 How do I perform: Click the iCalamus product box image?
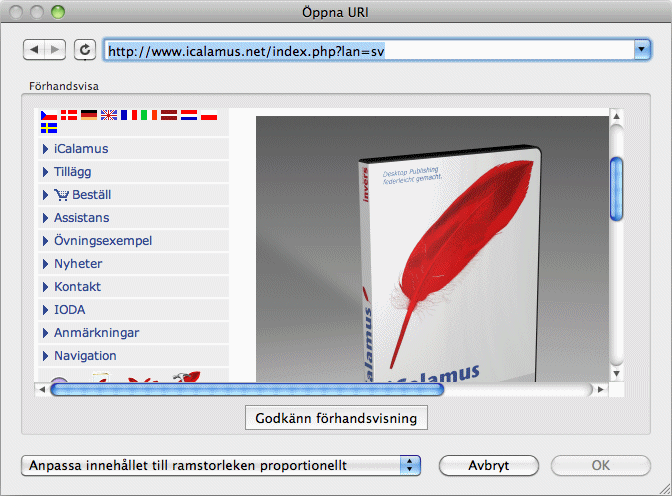tap(432, 249)
